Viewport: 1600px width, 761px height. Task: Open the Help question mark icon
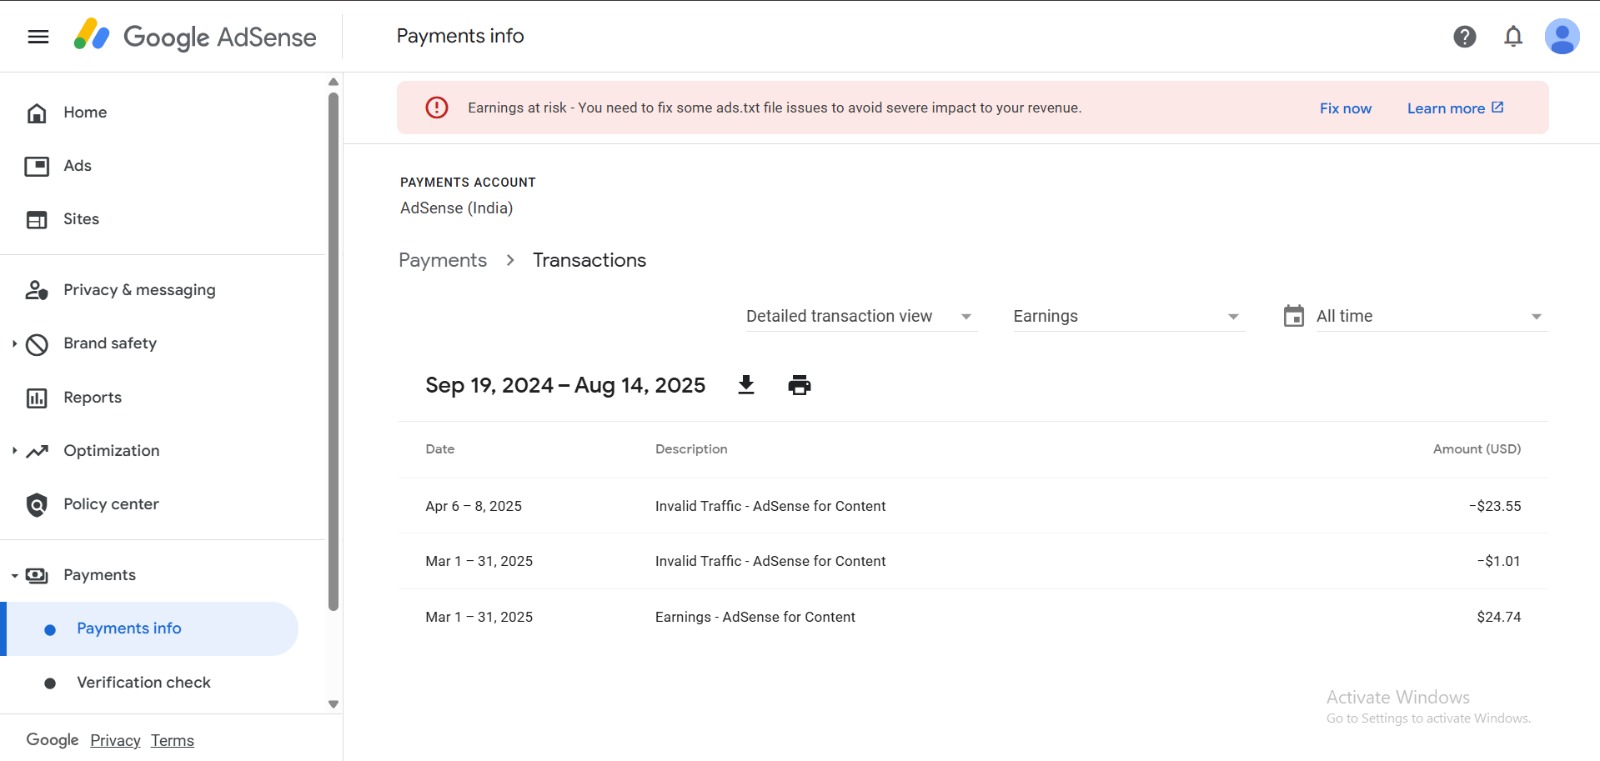[1465, 37]
